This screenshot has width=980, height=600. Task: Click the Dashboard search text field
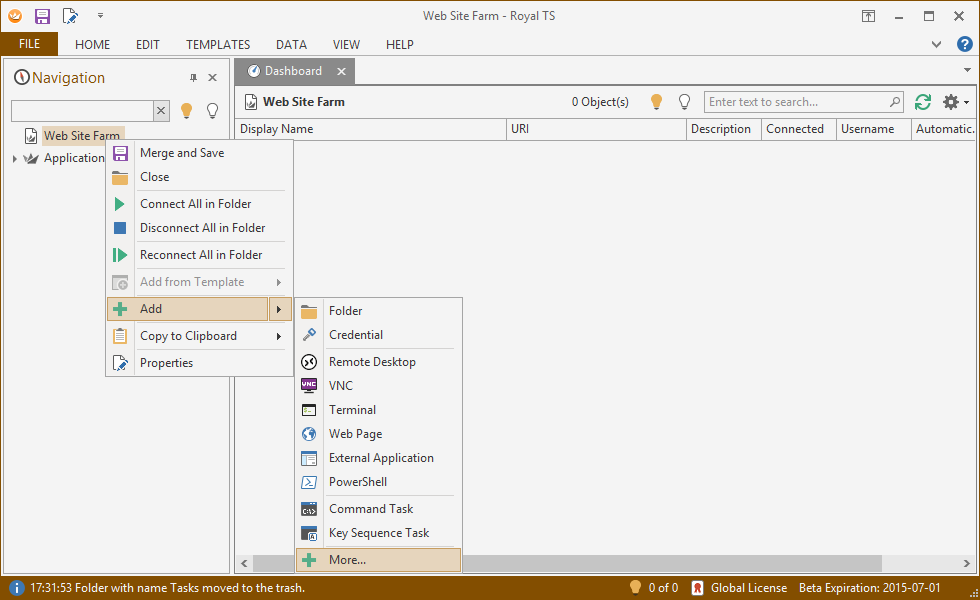coord(796,102)
